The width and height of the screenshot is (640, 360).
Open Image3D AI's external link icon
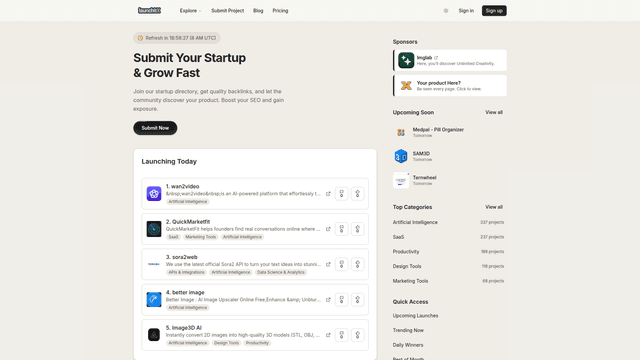coord(328,335)
